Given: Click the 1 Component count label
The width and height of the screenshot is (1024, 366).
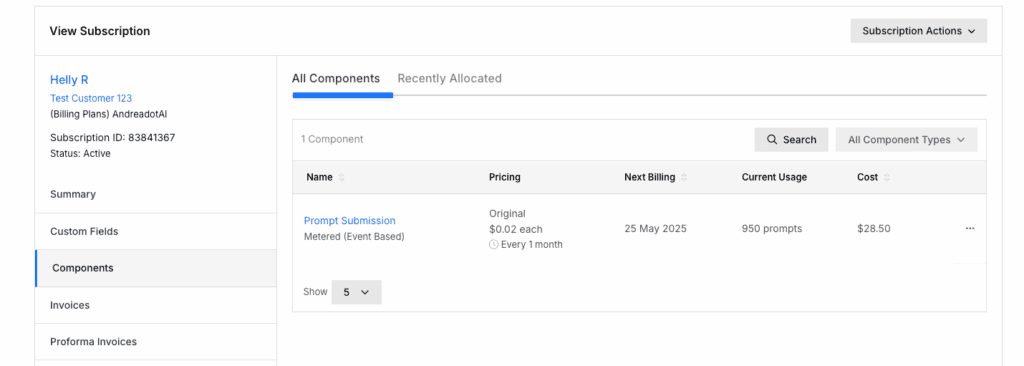Looking at the screenshot, I should [332, 139].
